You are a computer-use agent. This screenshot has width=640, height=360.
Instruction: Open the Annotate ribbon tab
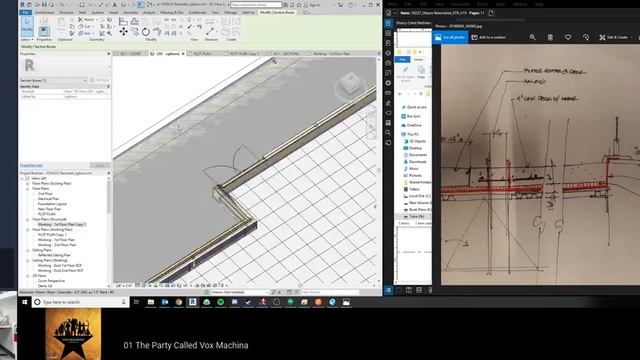click(131, 13)
